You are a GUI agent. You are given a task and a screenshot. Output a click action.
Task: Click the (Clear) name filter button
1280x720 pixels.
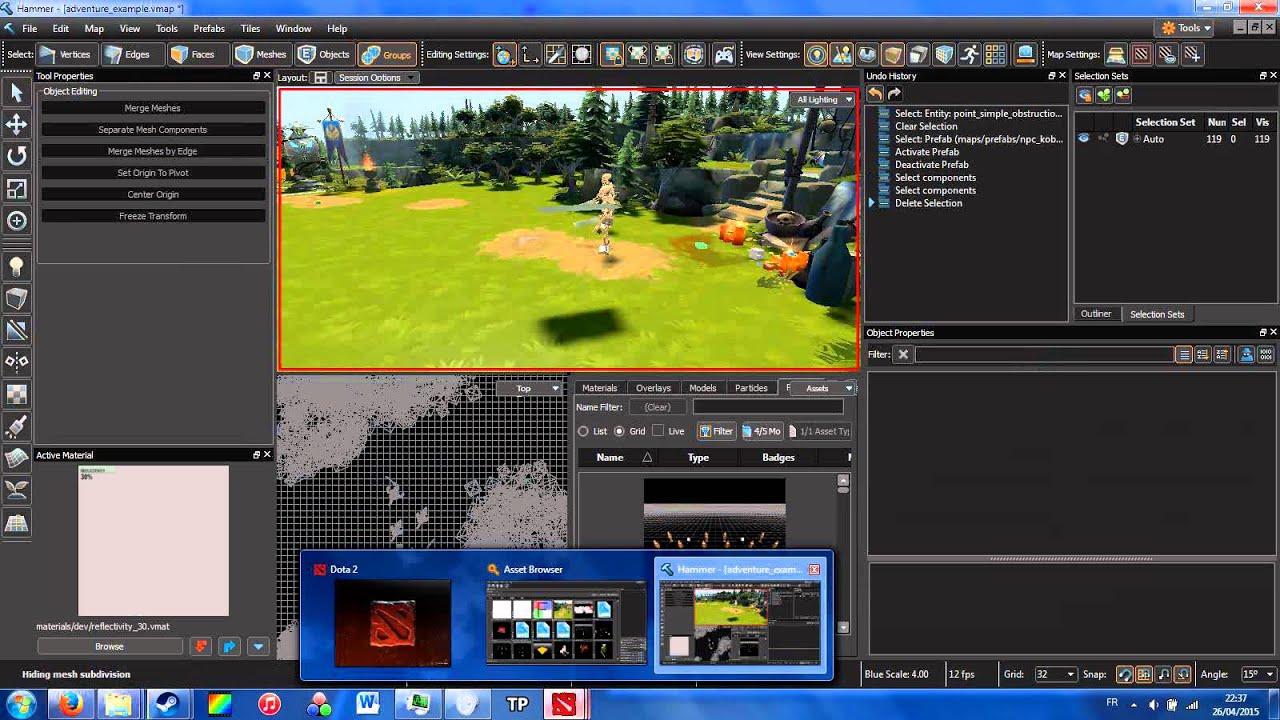(657, 407)
